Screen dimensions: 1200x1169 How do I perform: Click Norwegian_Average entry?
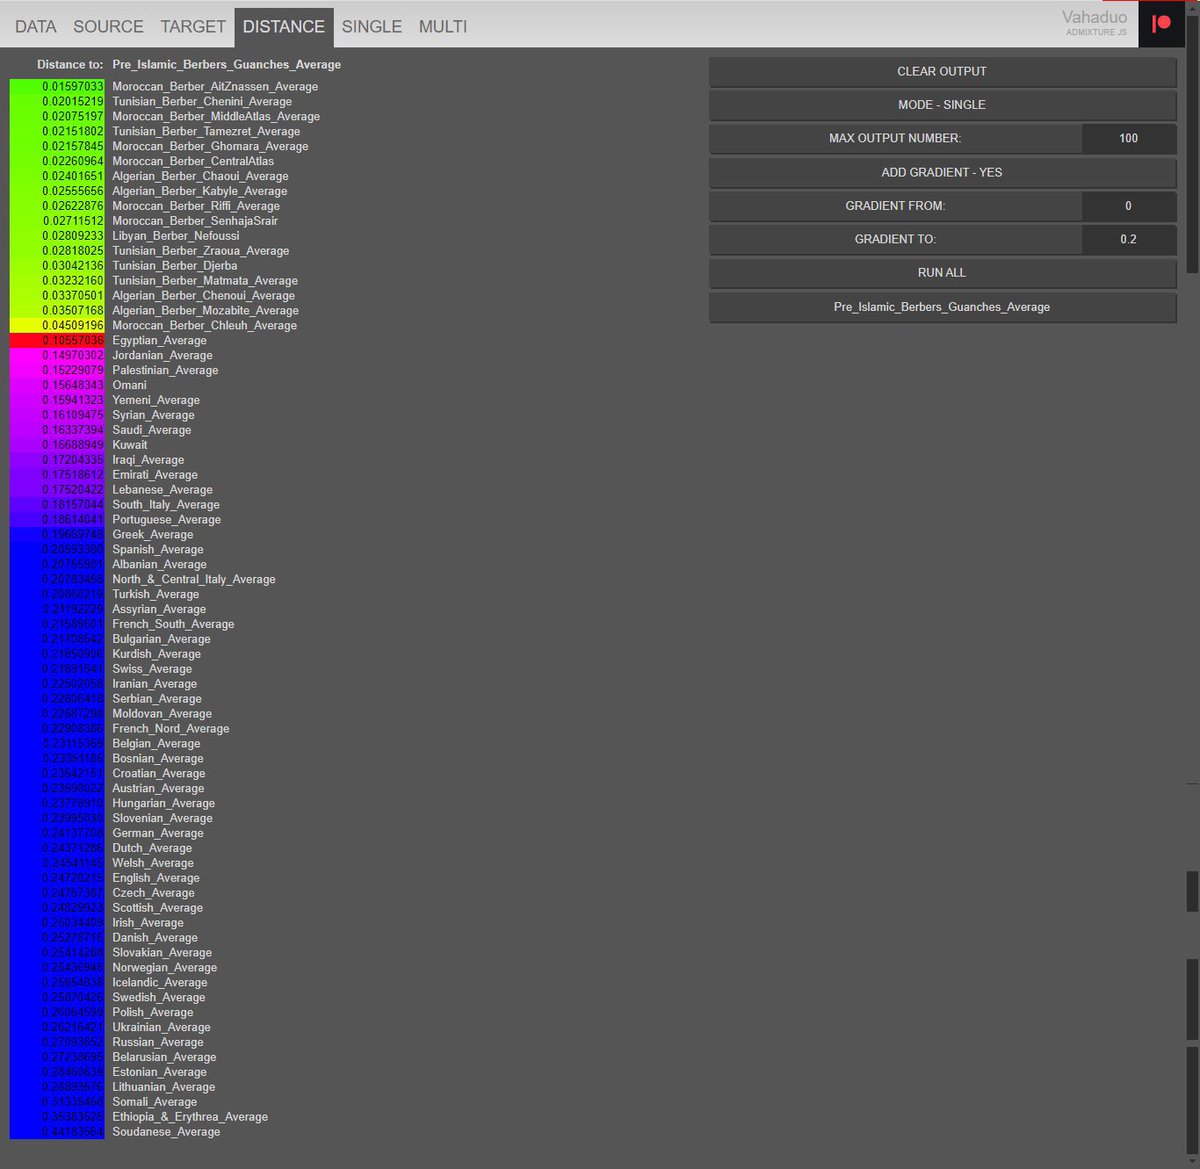(164, 968)
